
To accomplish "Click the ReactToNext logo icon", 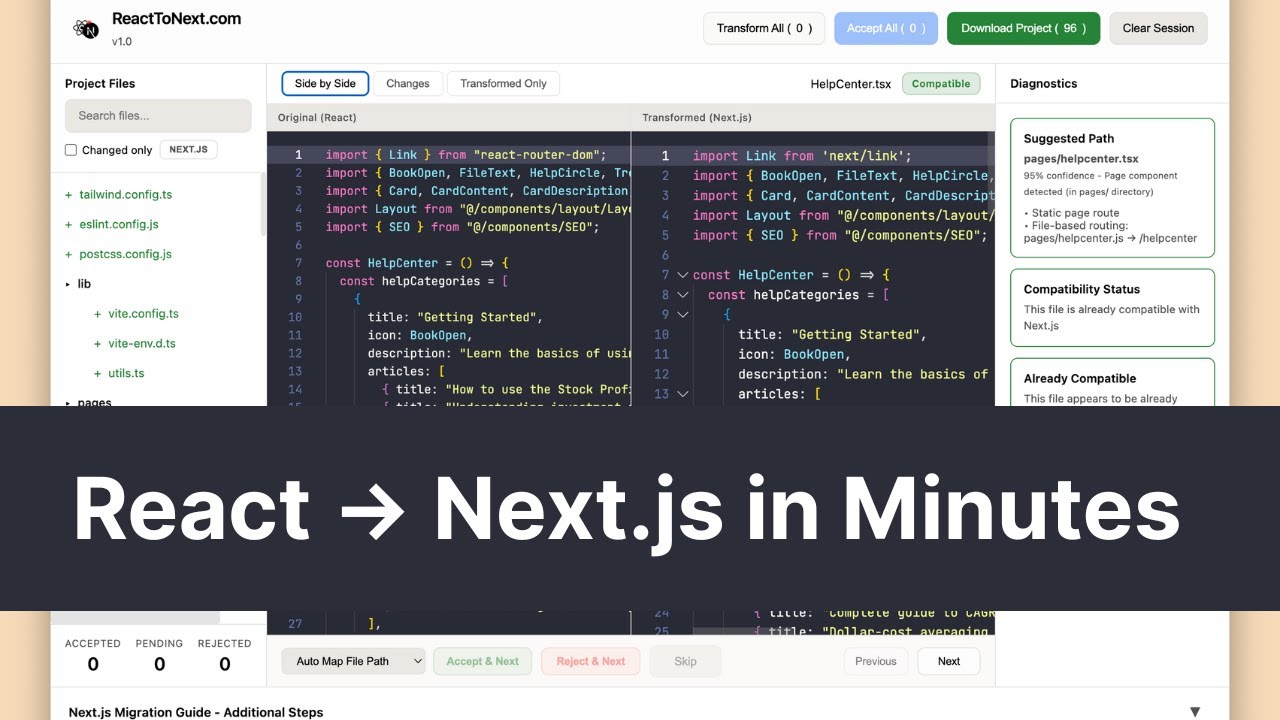I will click(x=87, y=28).
